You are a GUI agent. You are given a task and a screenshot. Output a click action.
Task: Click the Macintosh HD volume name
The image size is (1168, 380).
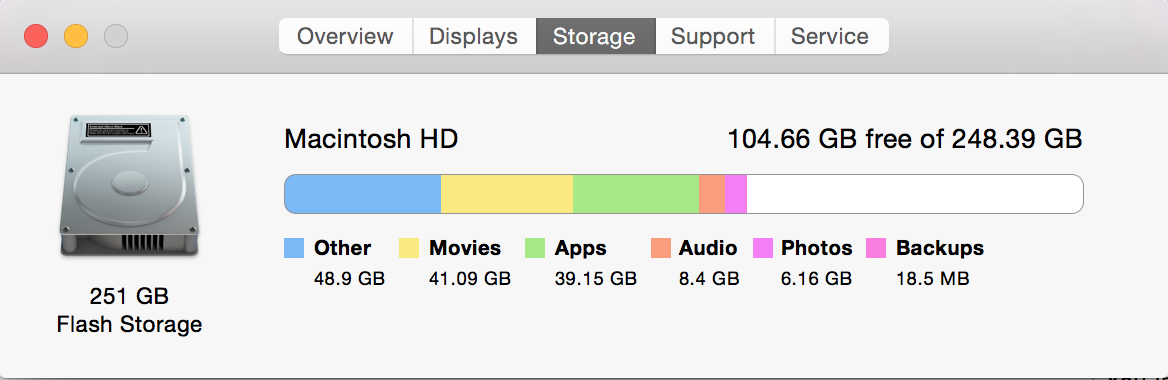click(x=371, y=139)
